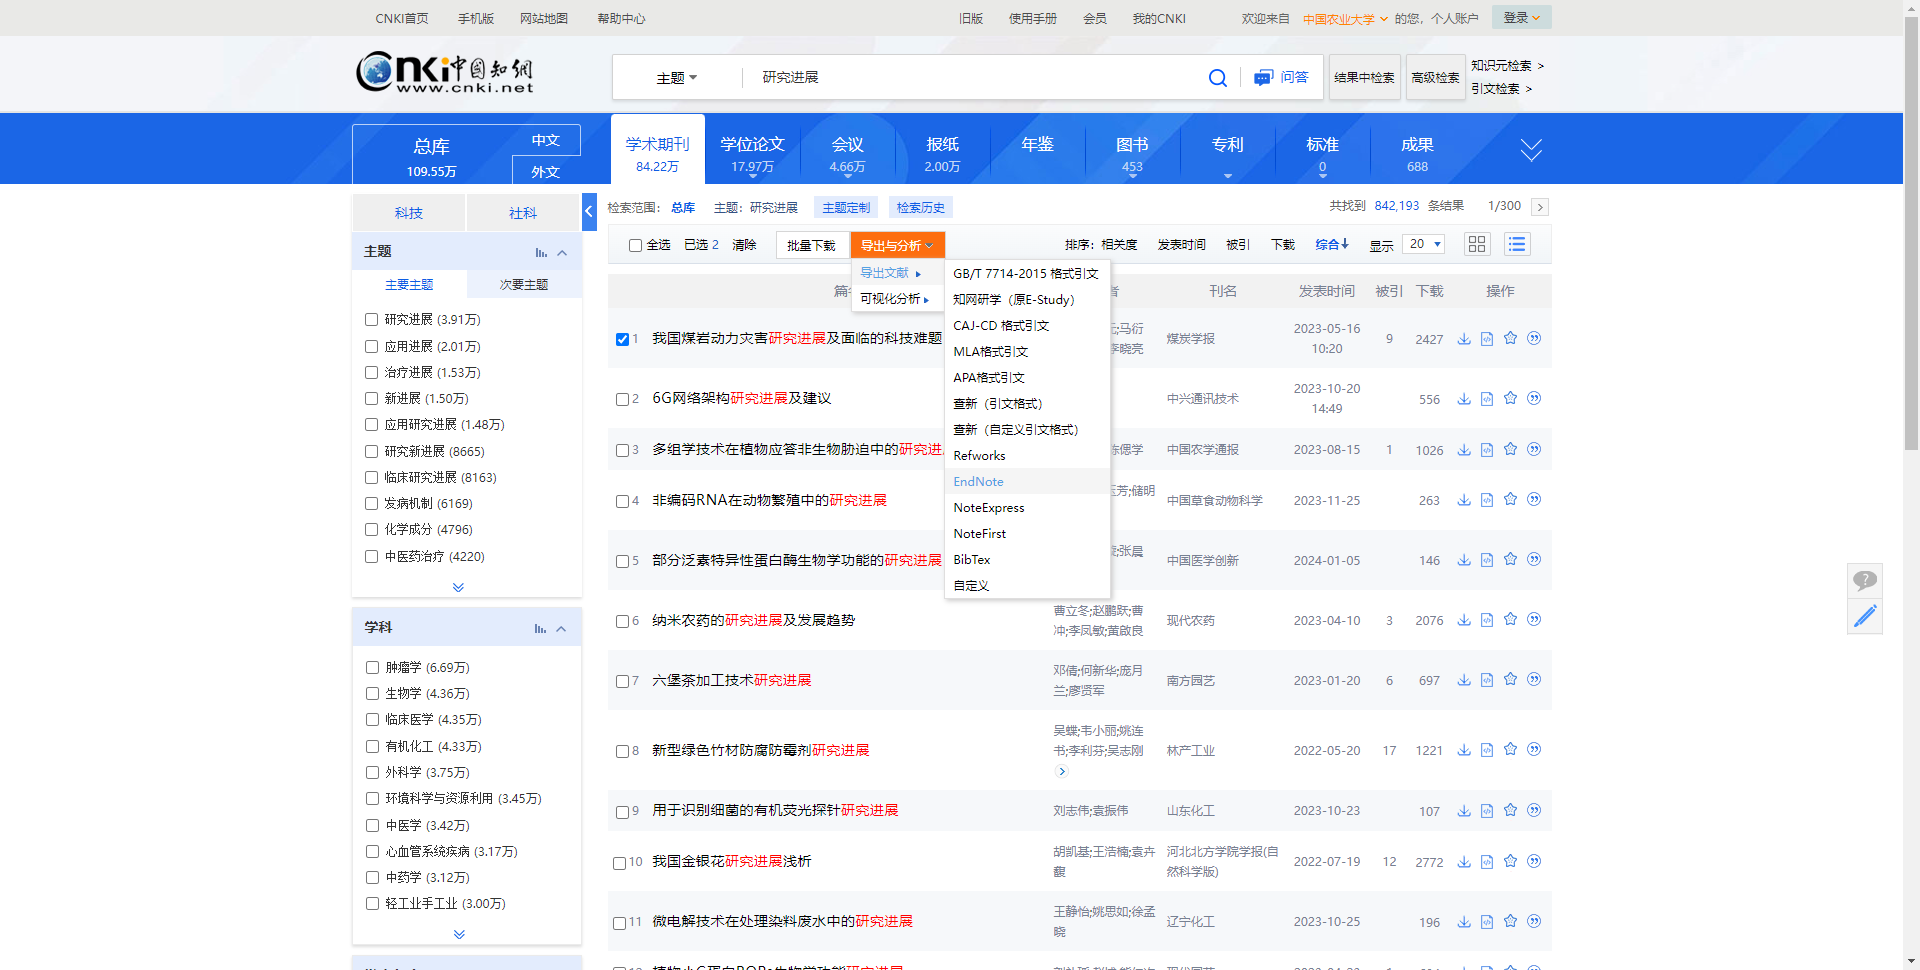Download article 我国煤岩动力灾害研究进展
This screenshot has height=970, width=1920.
[x=1464, y=339]
